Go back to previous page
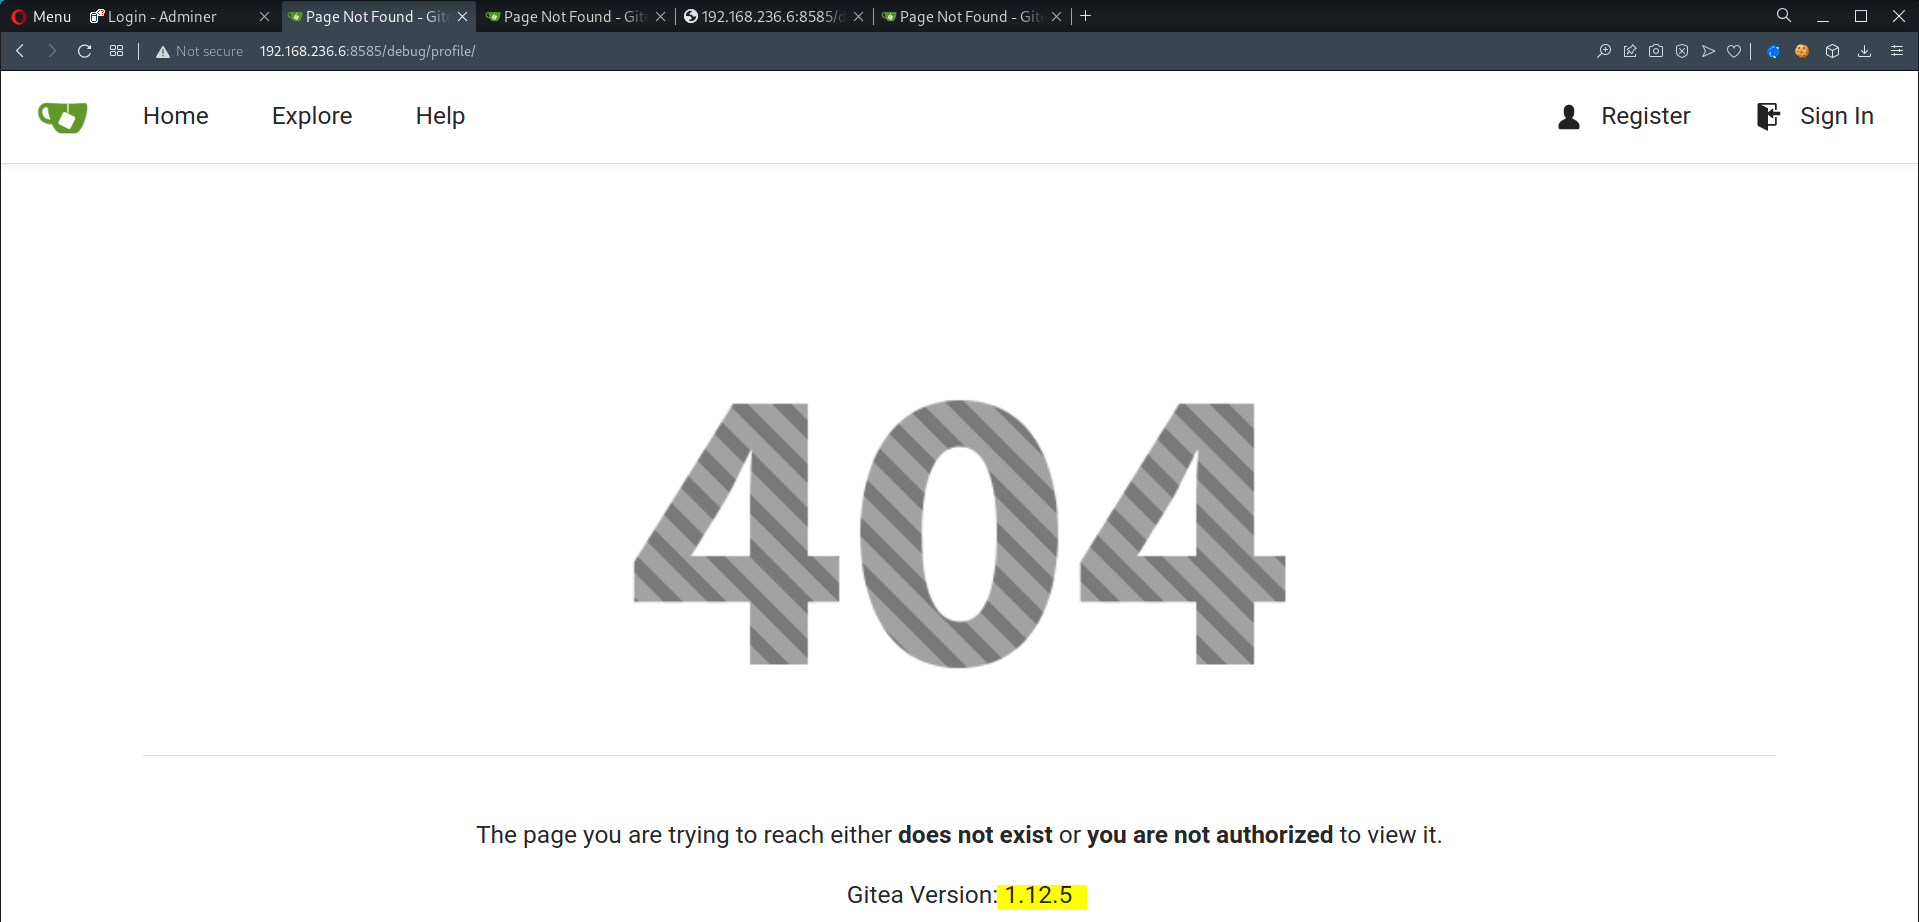This screenshot has width=1919, height=922. pyautogui.click(x=20, y=51)
